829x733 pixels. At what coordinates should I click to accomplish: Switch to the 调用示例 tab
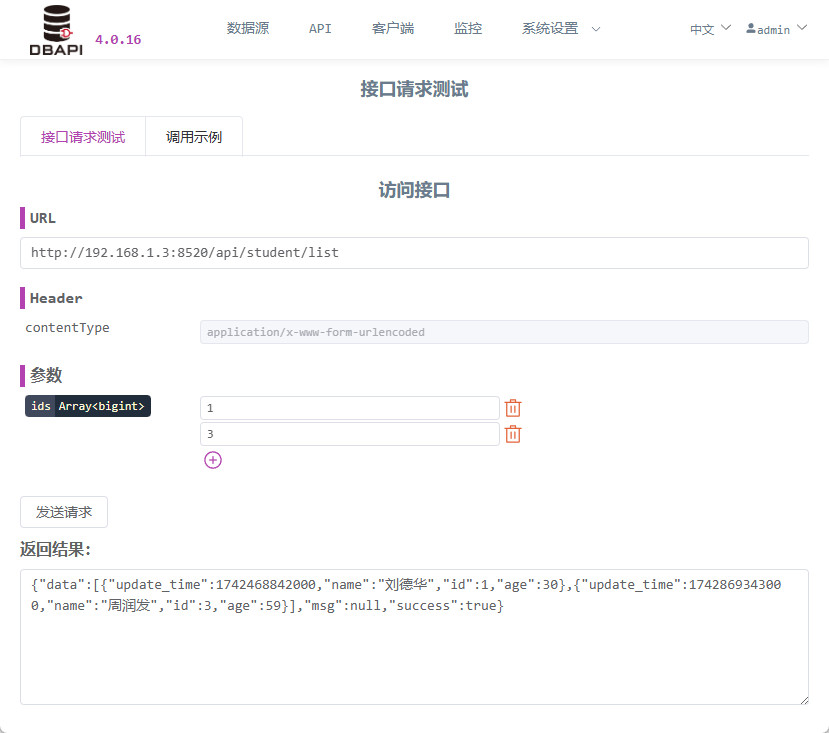[194, 137]
